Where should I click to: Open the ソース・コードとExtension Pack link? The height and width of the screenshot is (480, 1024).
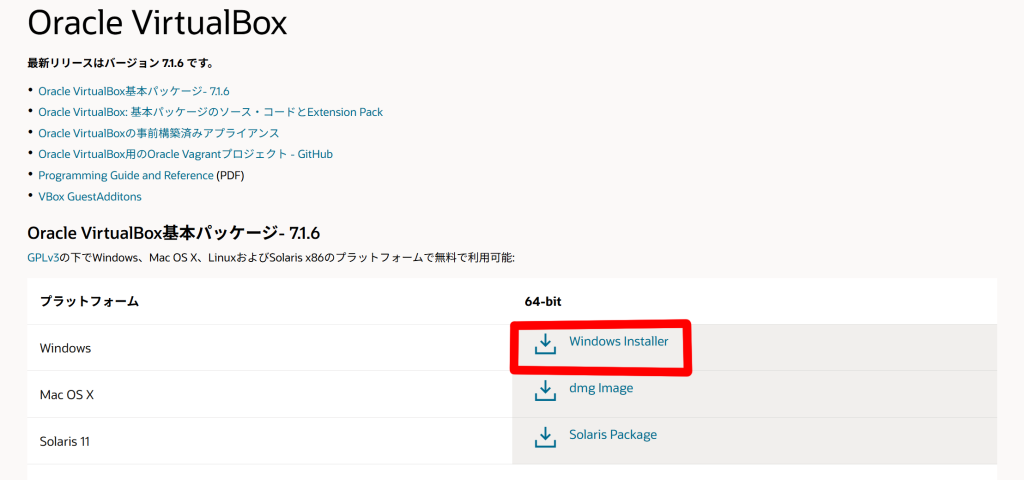coord(210,112)
